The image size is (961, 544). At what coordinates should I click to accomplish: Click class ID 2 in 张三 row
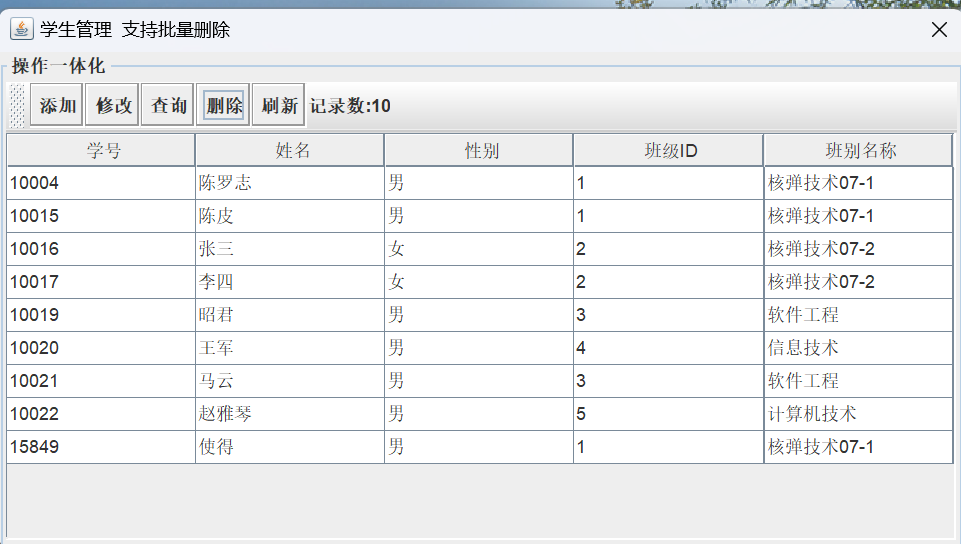click(x=669, y=249)
